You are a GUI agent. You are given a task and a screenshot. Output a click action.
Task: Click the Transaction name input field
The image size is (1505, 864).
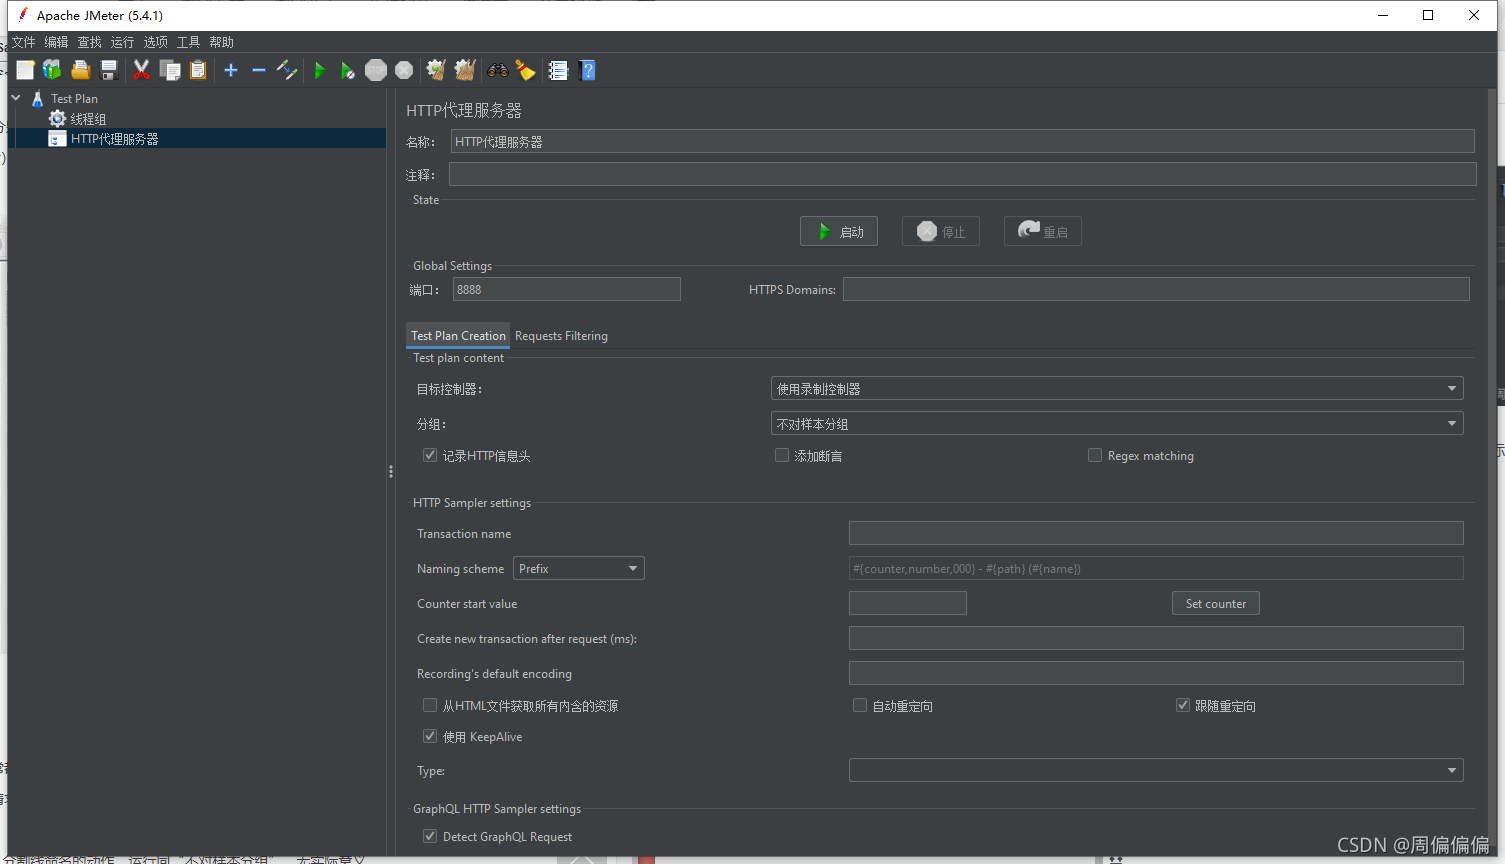tap(1156, 533)
